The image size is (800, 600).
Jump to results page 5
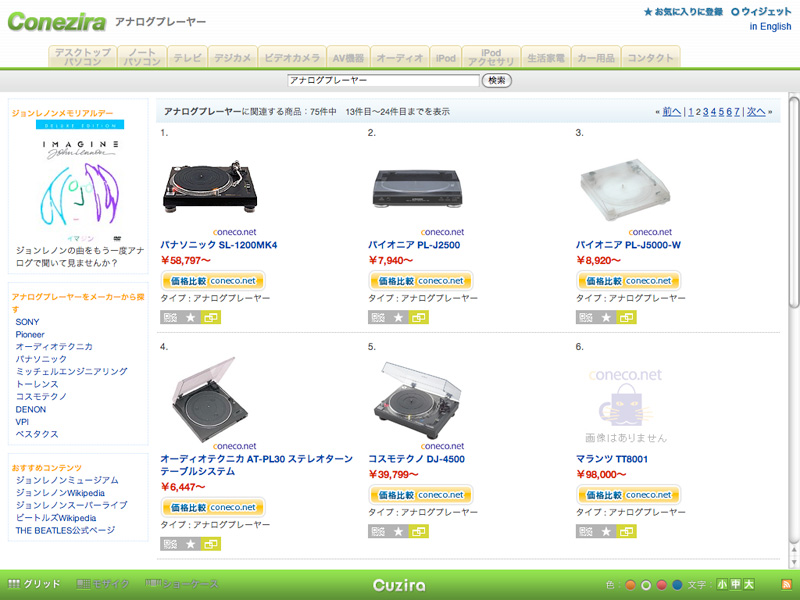coord(721,112)
